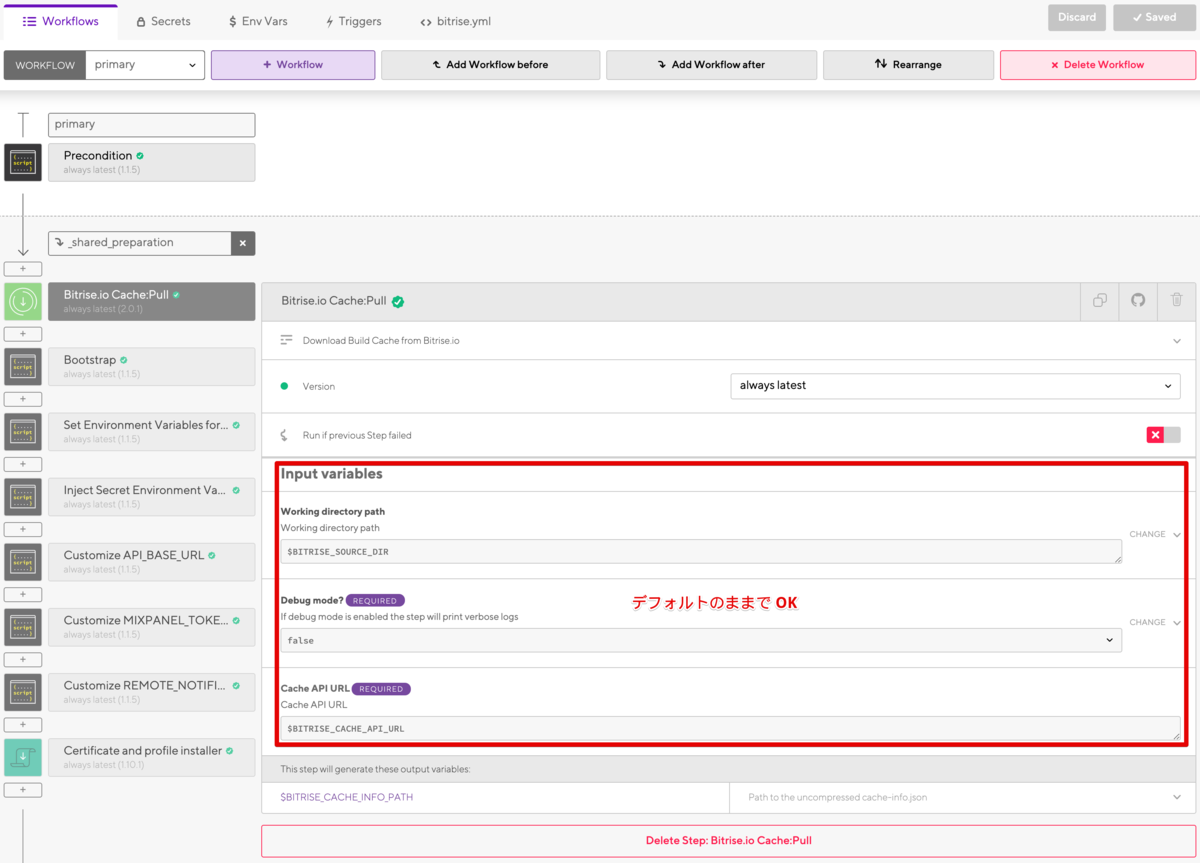This screenshot has width=1200, height=863.
Task: Click the Discard button
Action: (x=1077, y=17)
